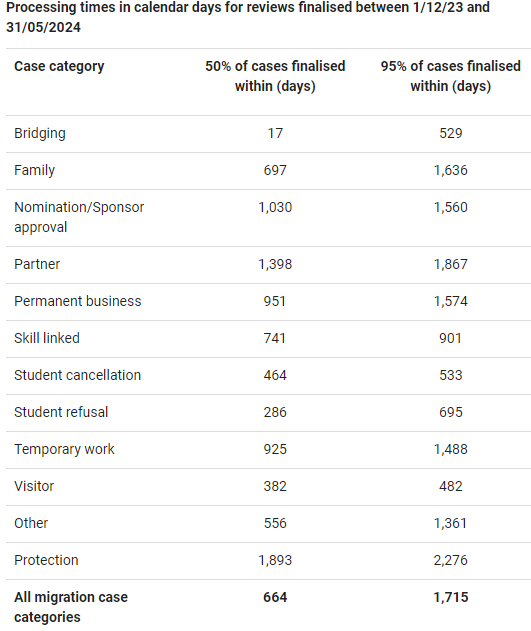Click the Visitor 95% value 482

point(451,487)
